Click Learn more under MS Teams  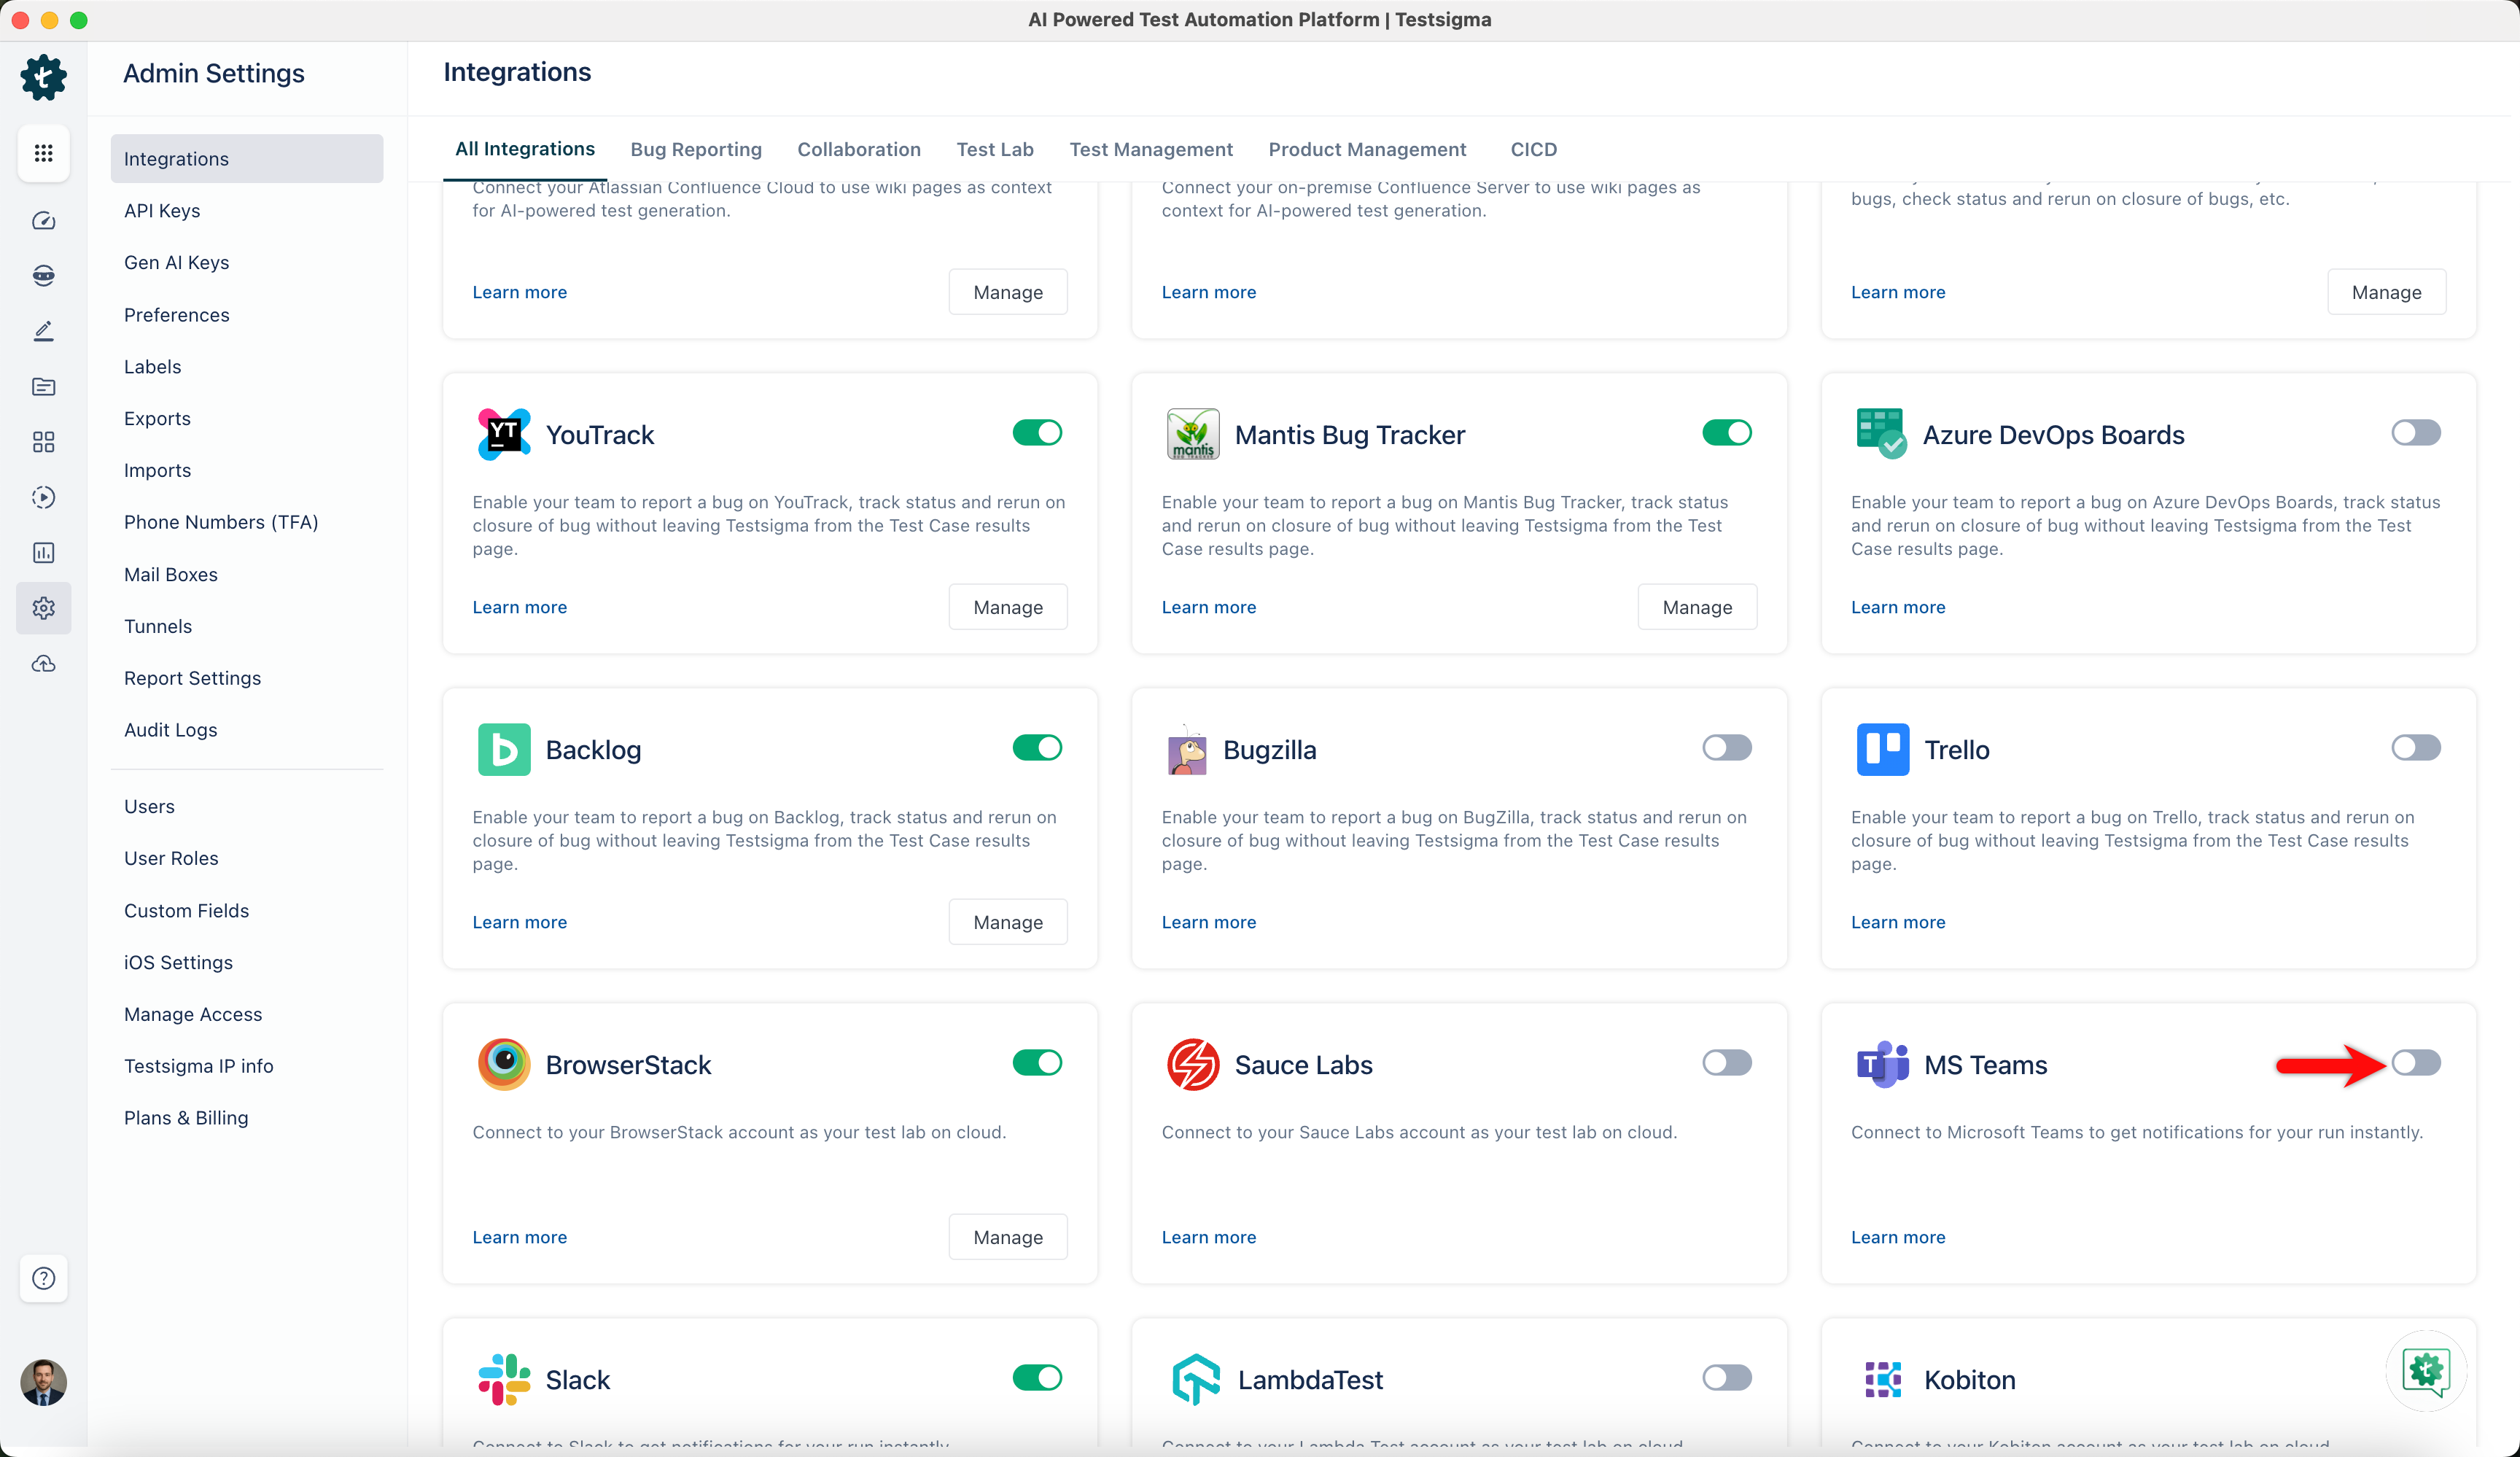pos(1898,1237)
